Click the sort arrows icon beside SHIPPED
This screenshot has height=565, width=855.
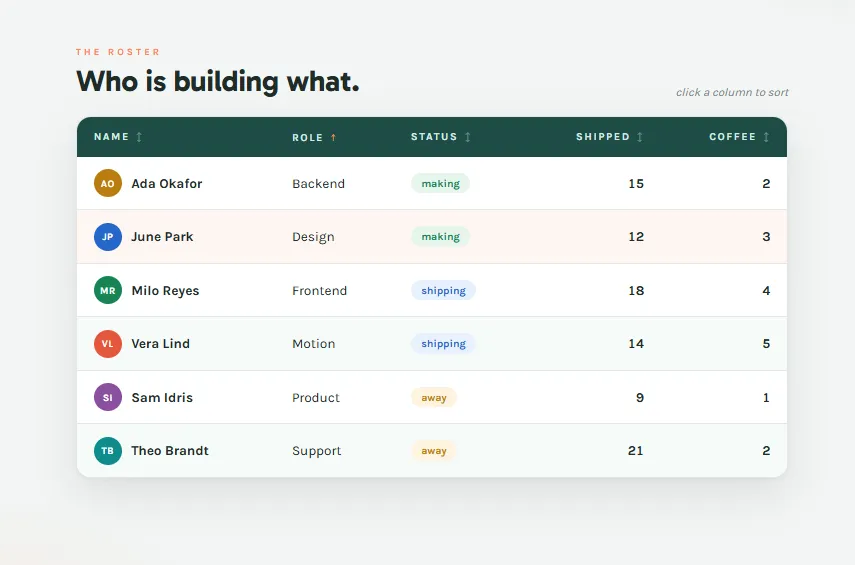pos(640,137)
